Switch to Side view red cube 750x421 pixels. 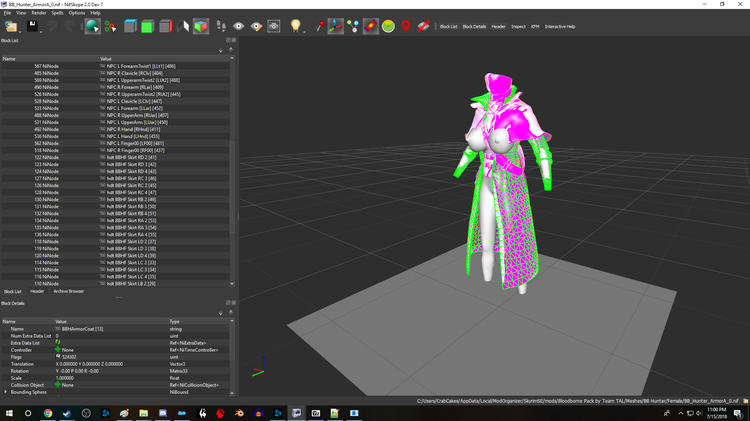click(165, 26)
